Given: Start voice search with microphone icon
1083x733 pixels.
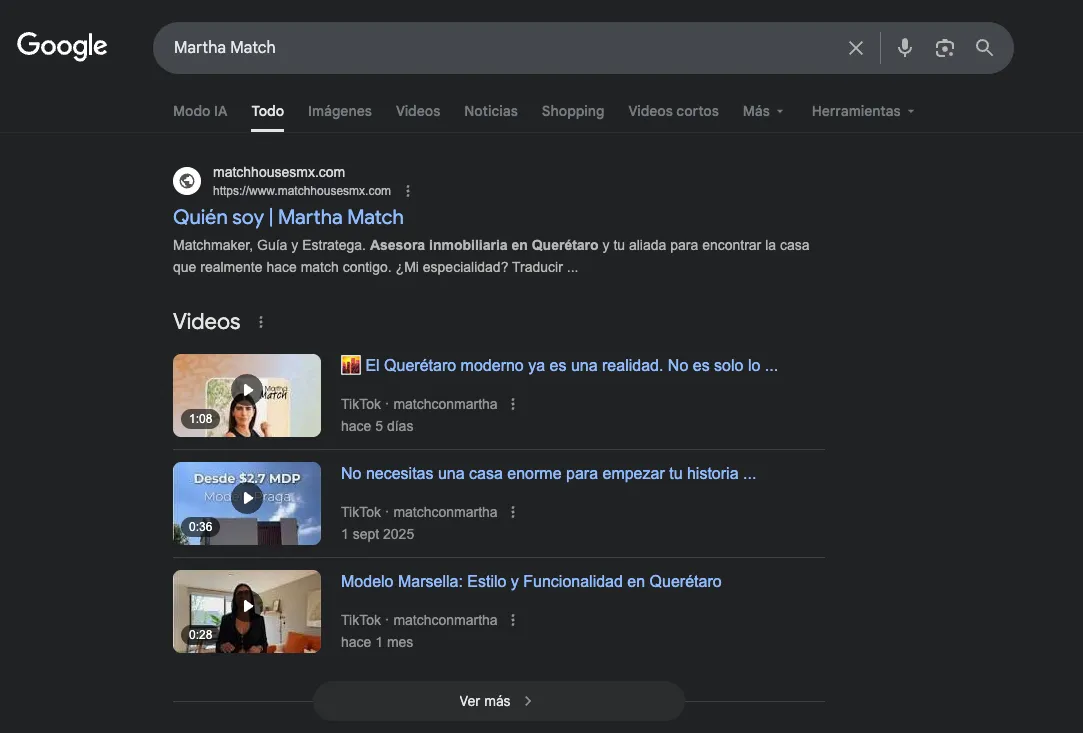Looking at the screenshot, I should 905,48.
